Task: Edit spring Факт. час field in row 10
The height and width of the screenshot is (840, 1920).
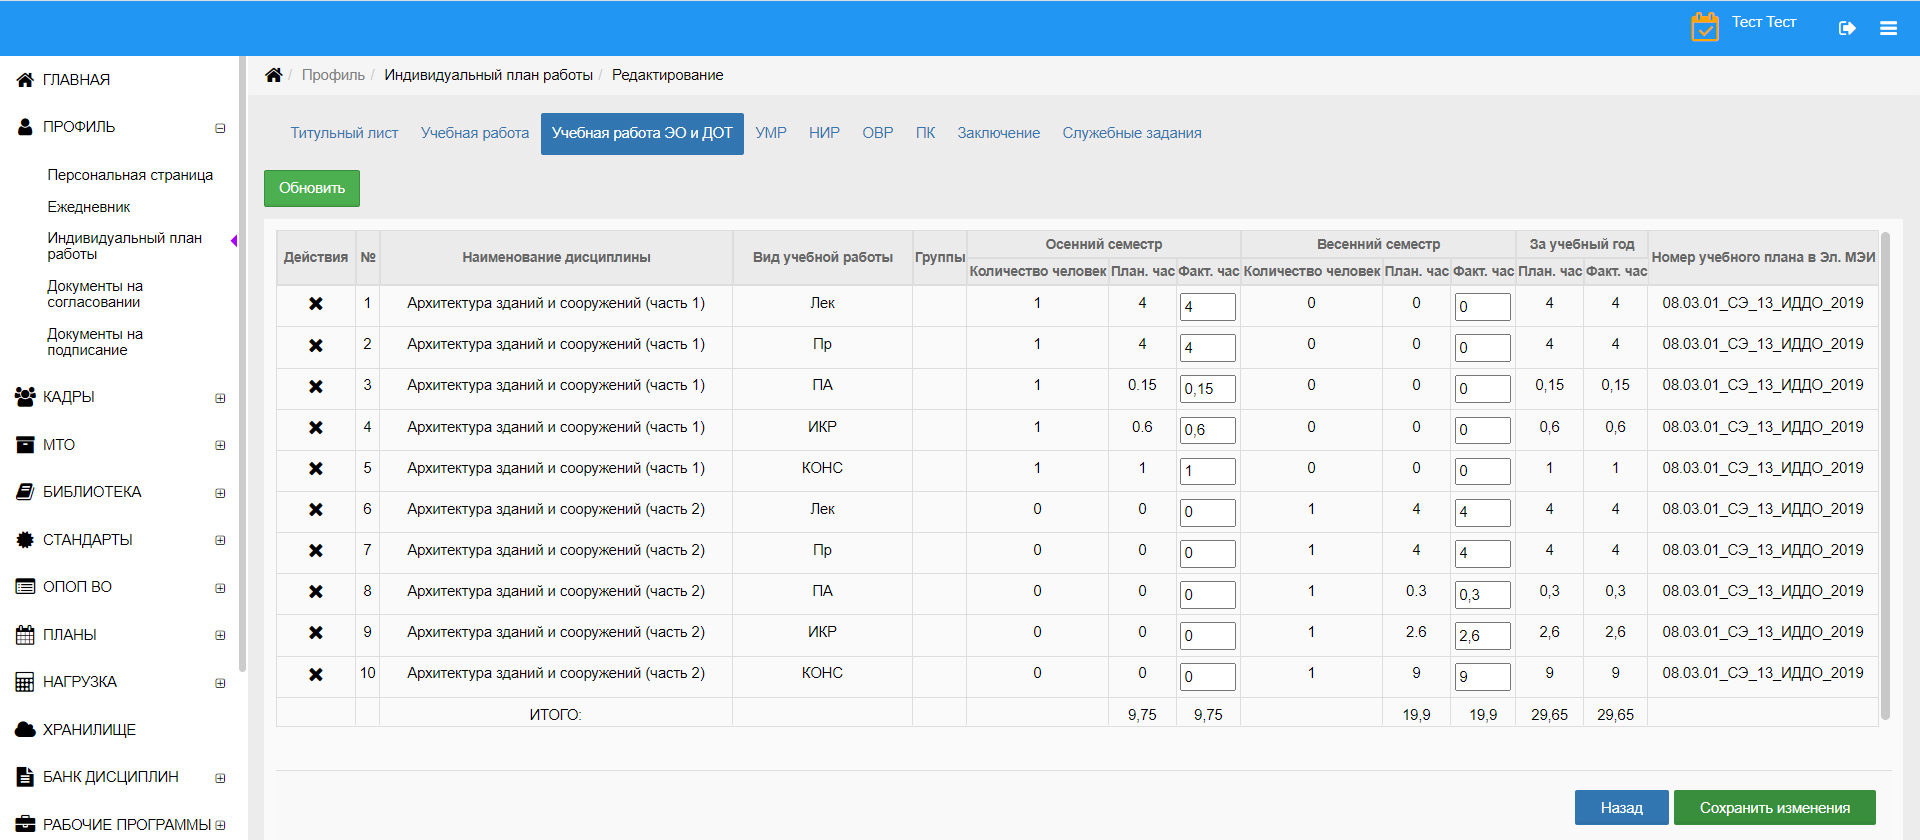Action: [1482, 677]
